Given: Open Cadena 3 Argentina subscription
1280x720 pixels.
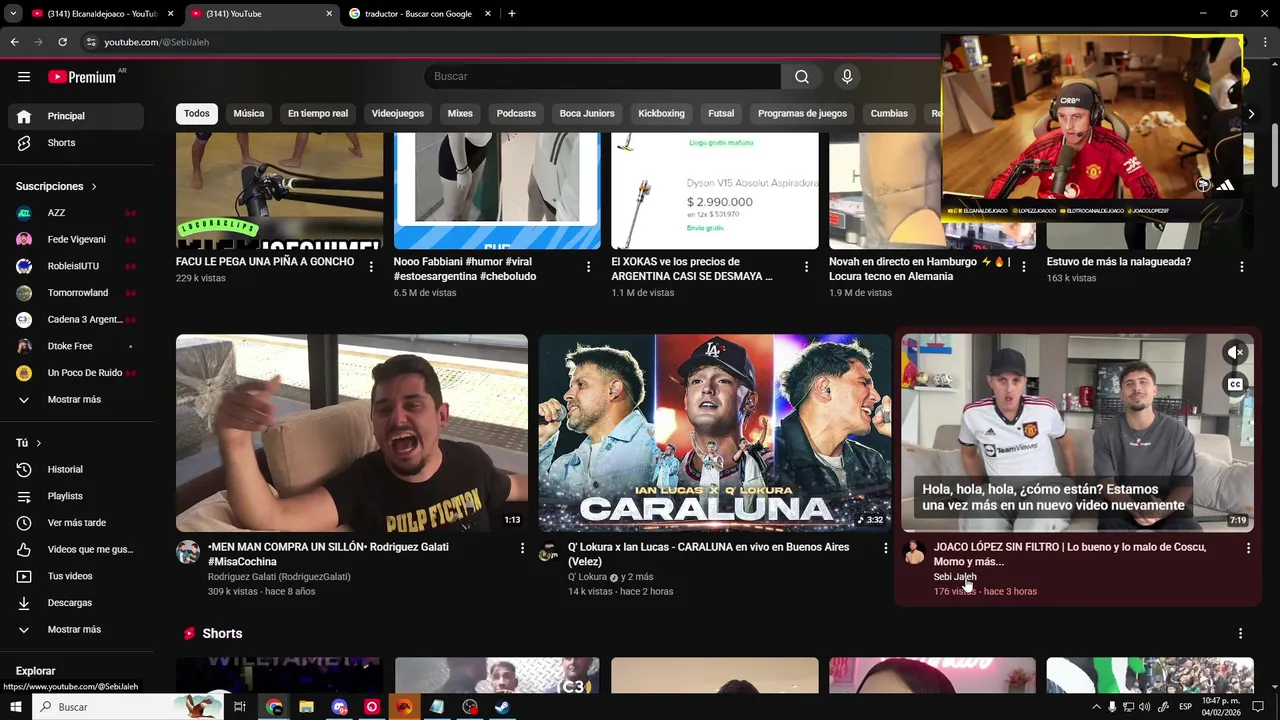Looking at the screenshot, I should tap(76, 320).
